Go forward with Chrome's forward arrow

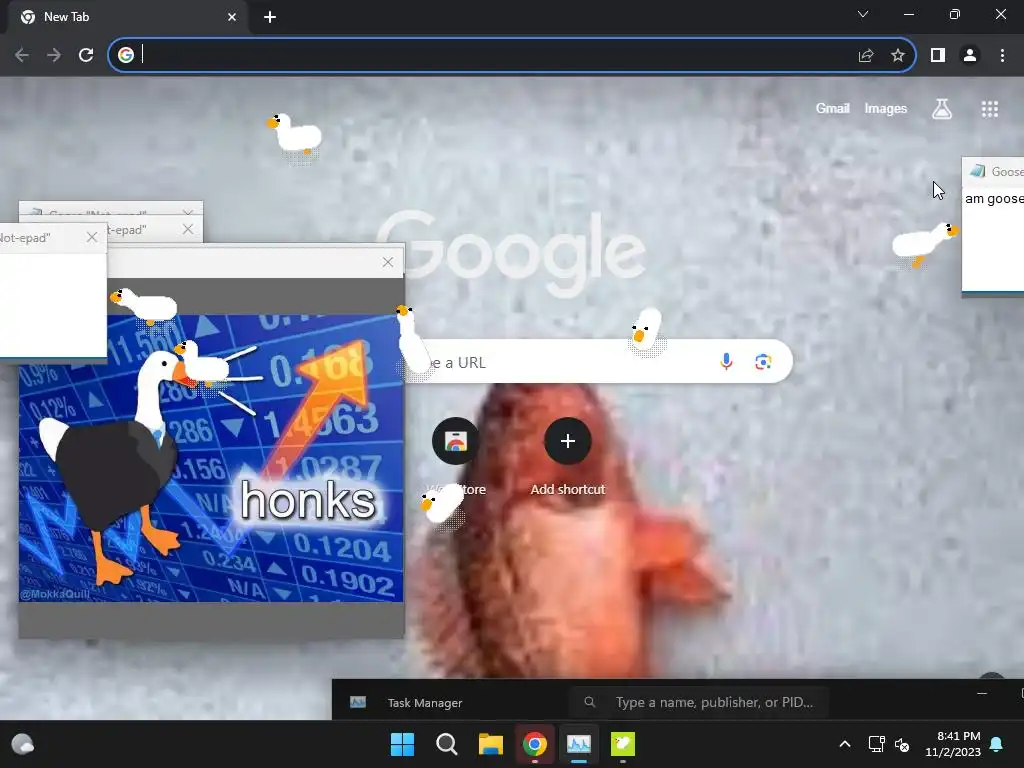point(54,55)
